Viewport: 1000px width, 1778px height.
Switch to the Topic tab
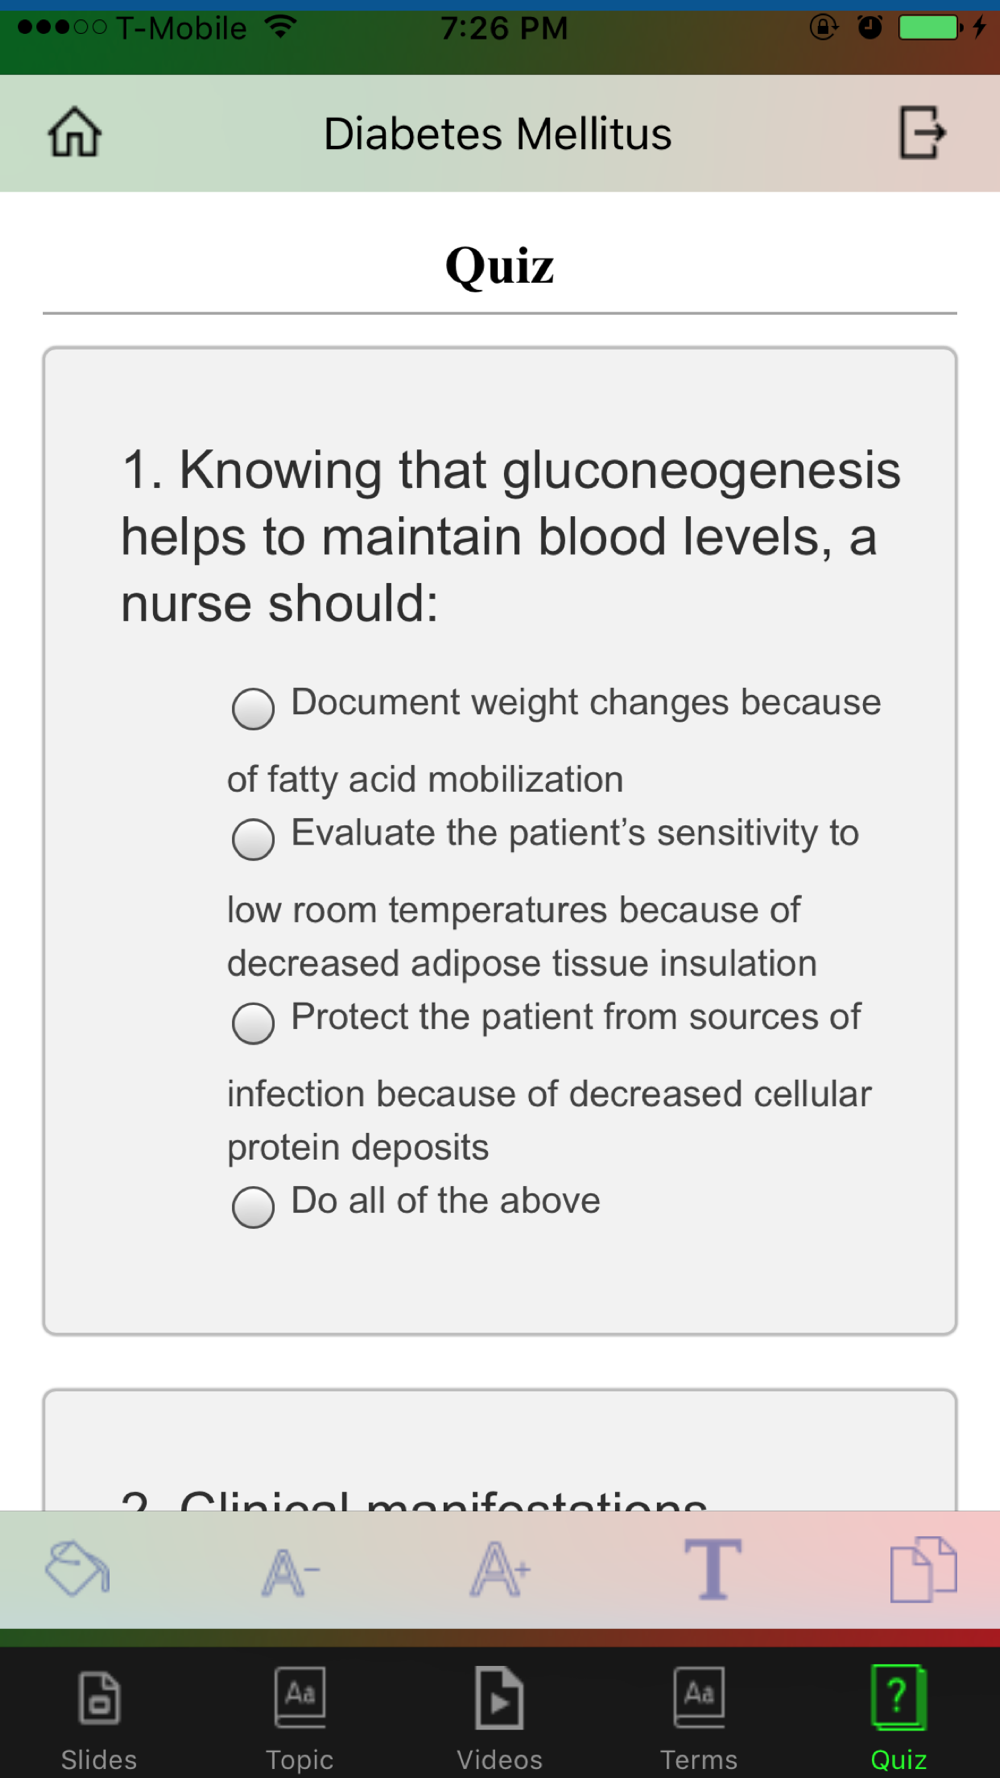click(299, 1718)
